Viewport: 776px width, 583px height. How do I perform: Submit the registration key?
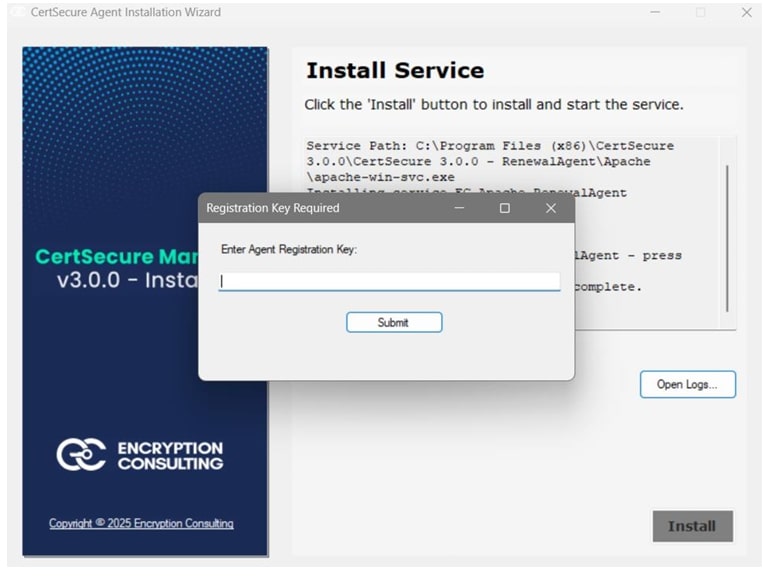point(394,322)
